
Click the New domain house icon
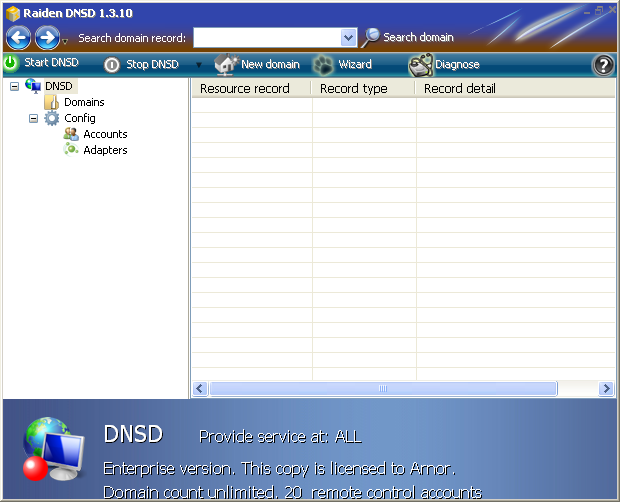(x=226, y=64)
